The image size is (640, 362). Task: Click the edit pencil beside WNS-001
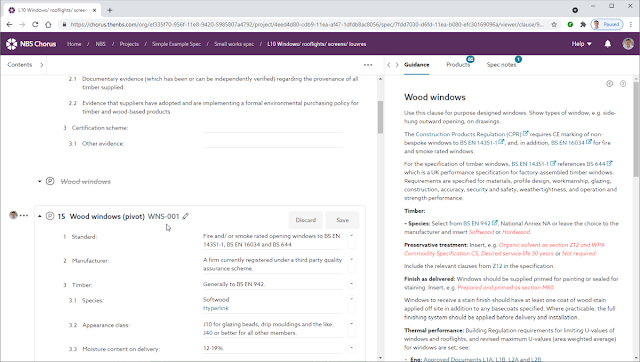pos(186,216)
